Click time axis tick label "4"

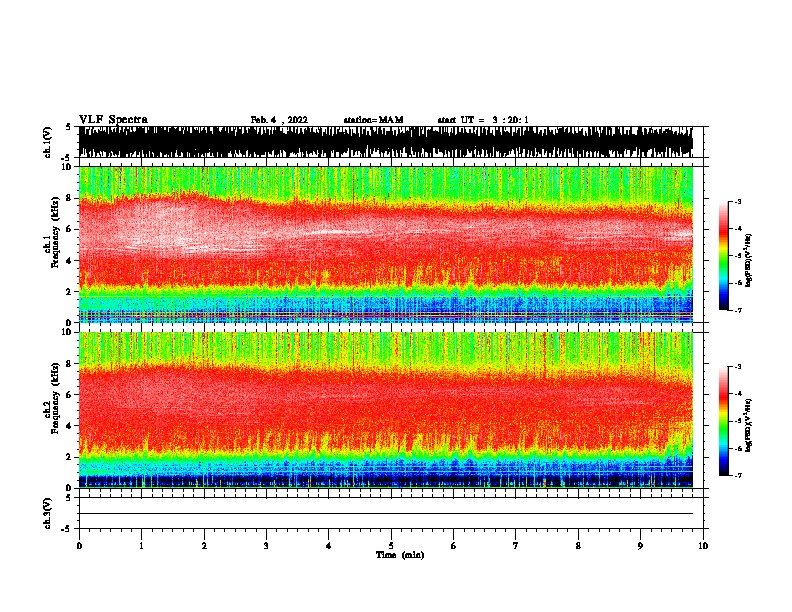(x=328, y=546)
